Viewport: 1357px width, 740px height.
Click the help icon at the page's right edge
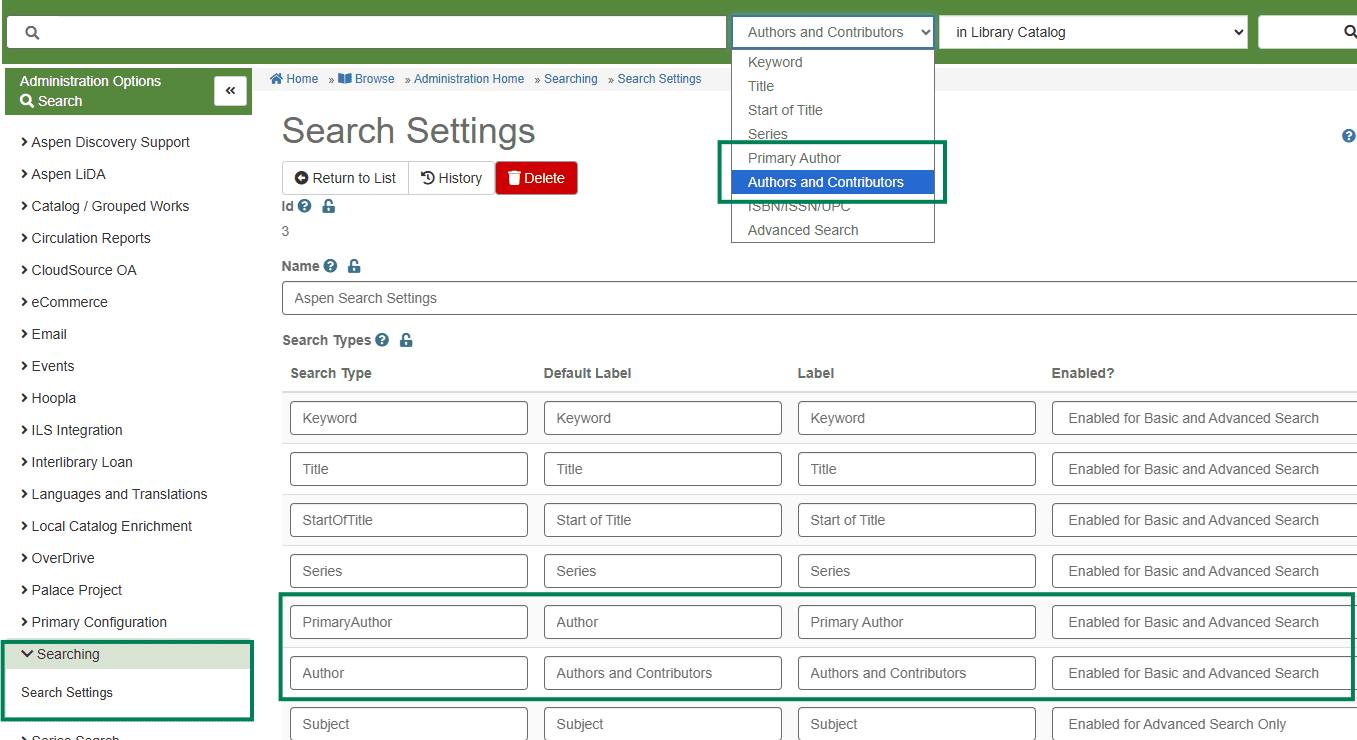click(x=1348, y=136)
